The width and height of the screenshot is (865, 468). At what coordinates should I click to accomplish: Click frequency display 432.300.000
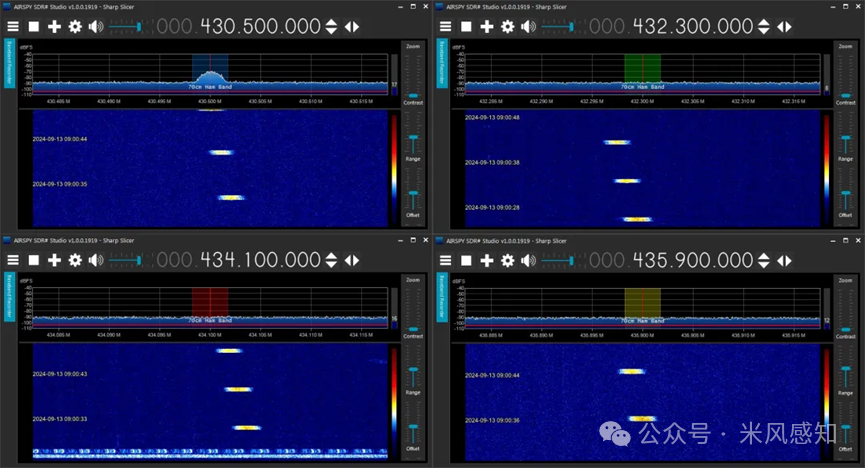pyautogui.click(x=671, y=26)
